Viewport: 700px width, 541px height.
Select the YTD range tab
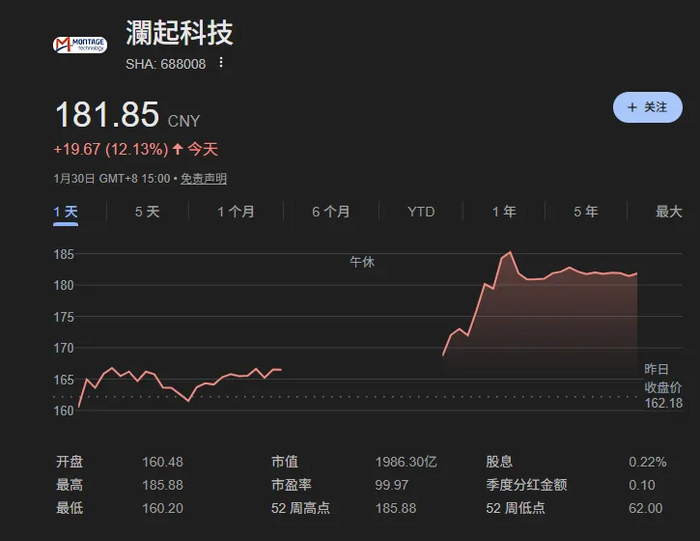[421, 212]
